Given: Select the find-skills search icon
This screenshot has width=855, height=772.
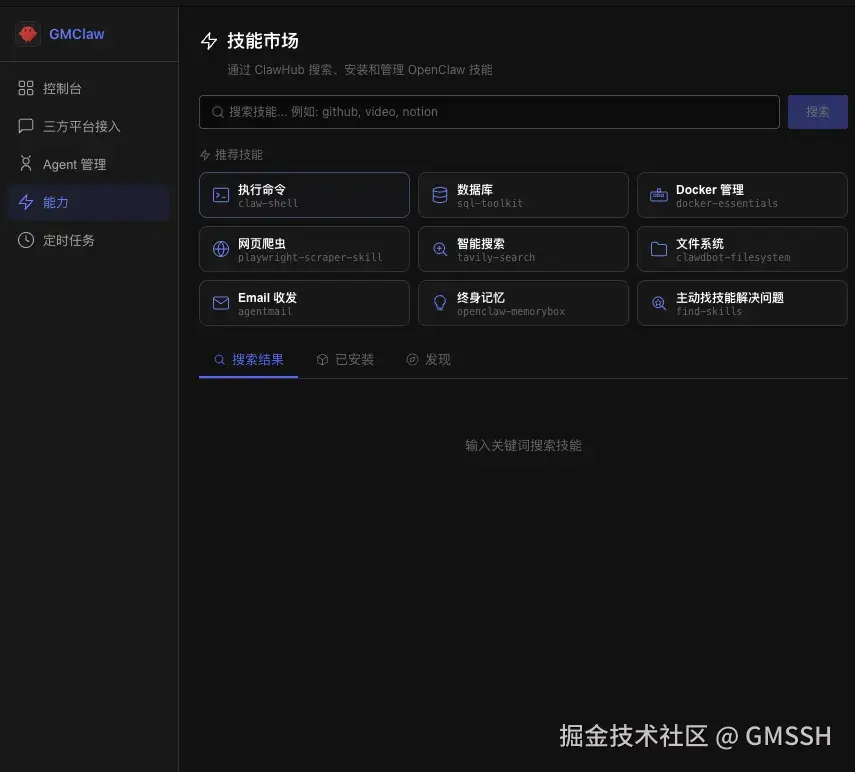Looking at the screenshot, I should click(659, 302).
